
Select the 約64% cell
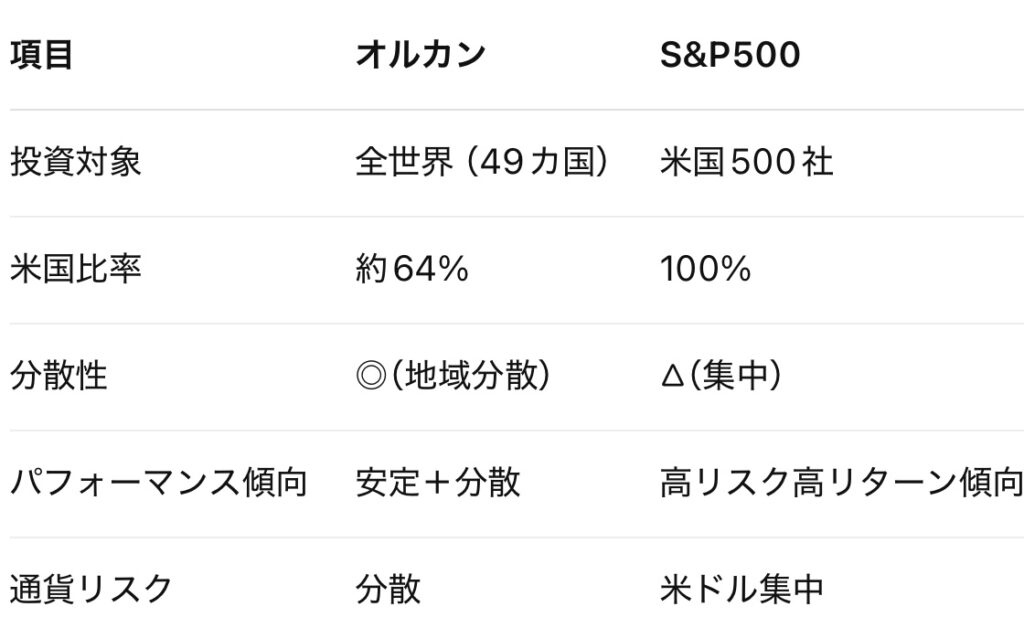(412, 269)
